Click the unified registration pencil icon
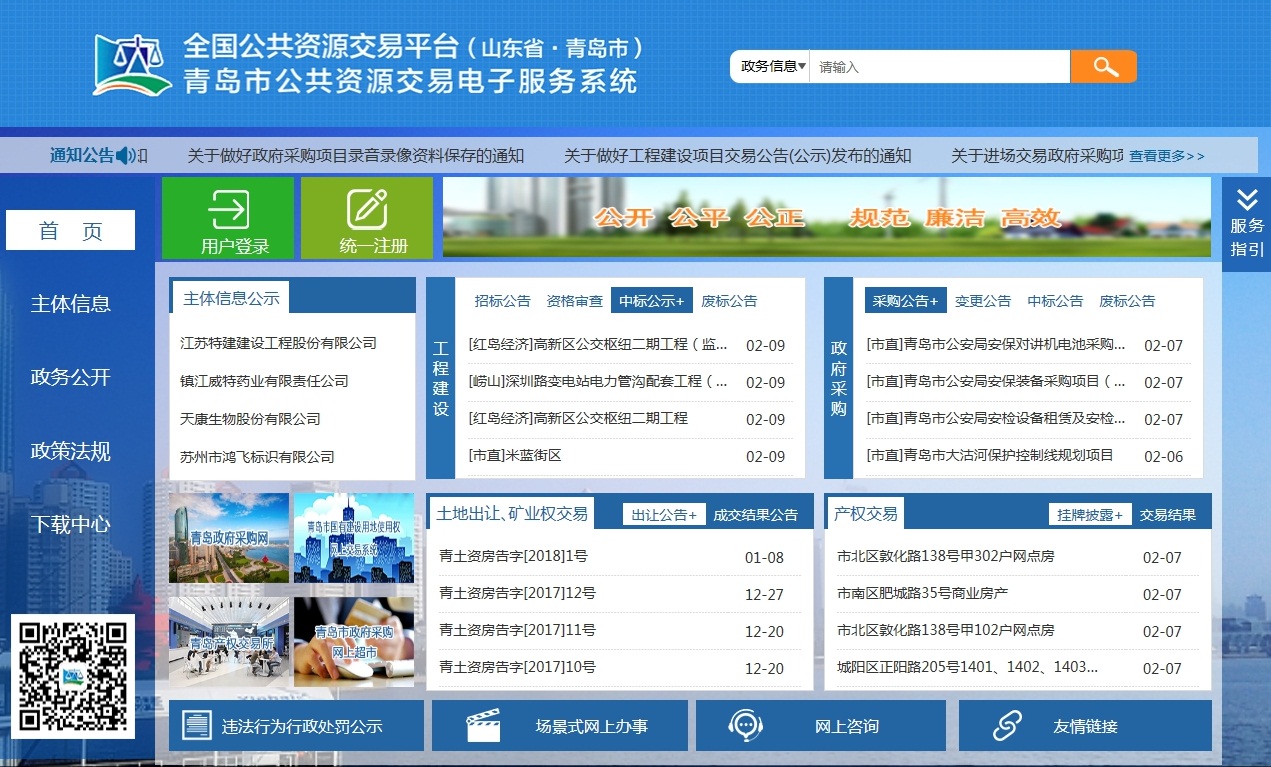1271x767 pixels. point(367,209)
